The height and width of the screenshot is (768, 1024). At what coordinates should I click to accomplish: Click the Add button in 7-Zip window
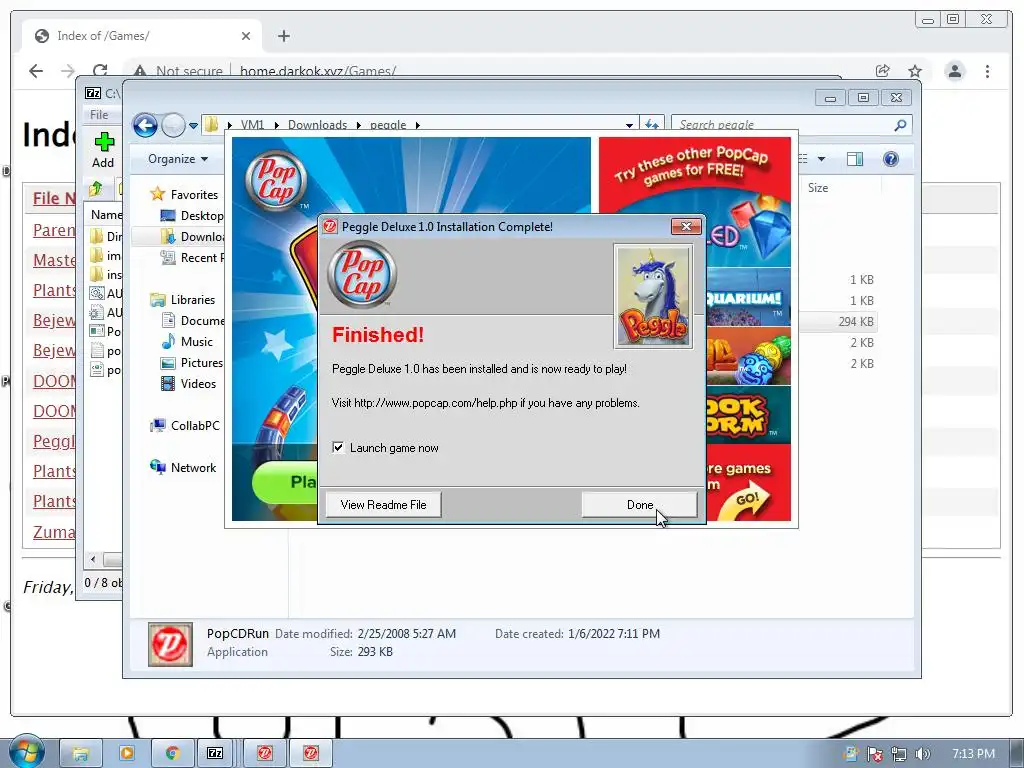tap(103, 150)
